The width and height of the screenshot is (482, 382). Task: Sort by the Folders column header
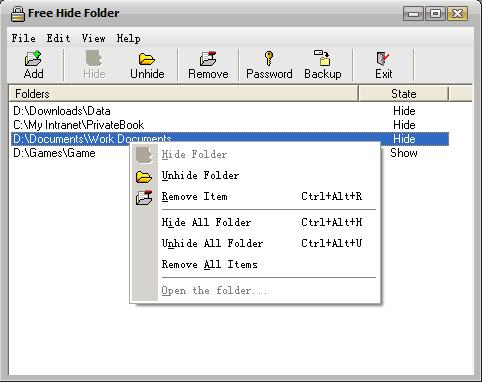pyautogui.click(x=183, y=94)
